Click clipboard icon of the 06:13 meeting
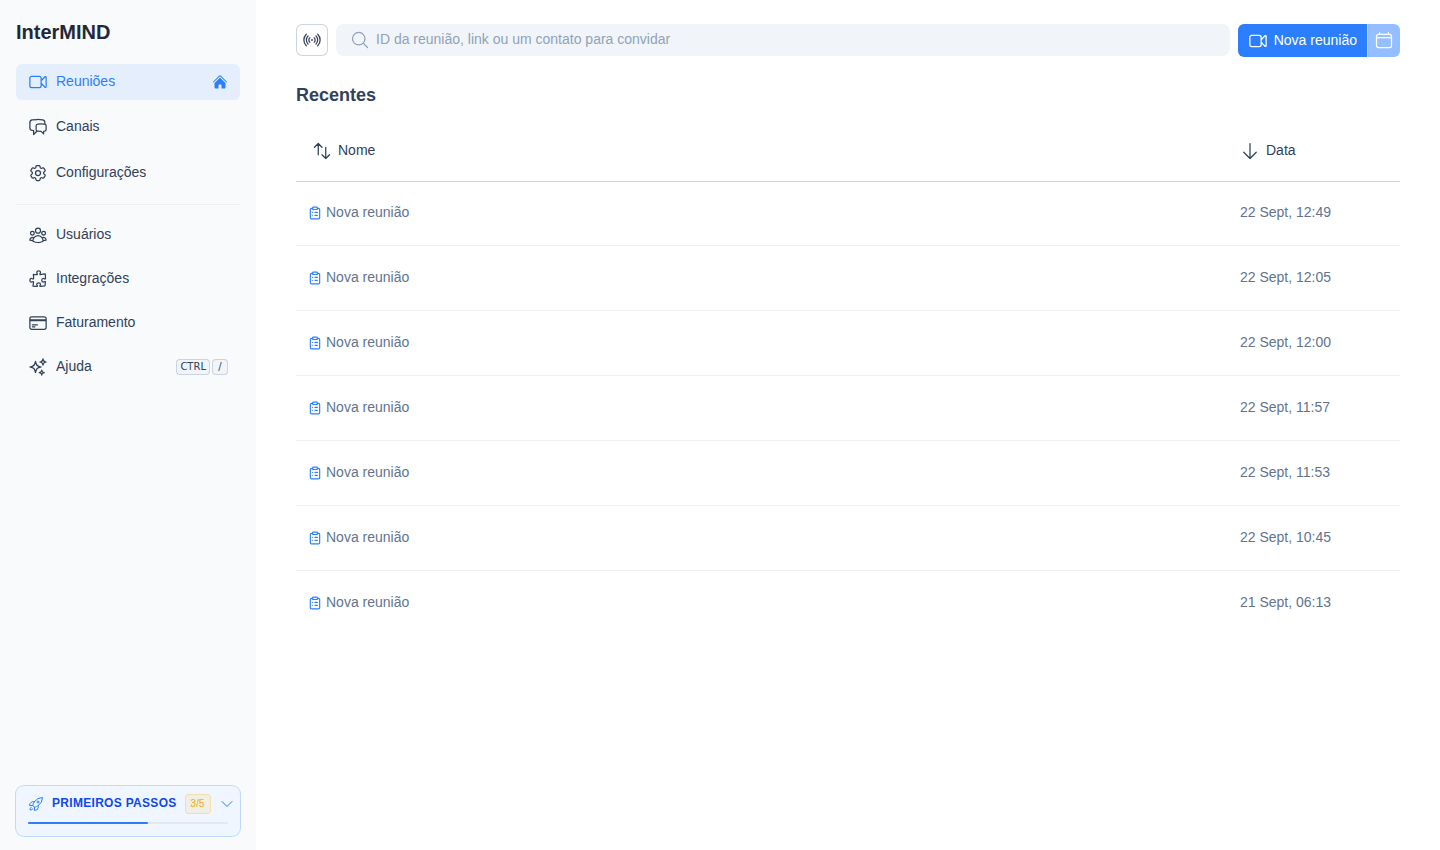 click(315, 603)
